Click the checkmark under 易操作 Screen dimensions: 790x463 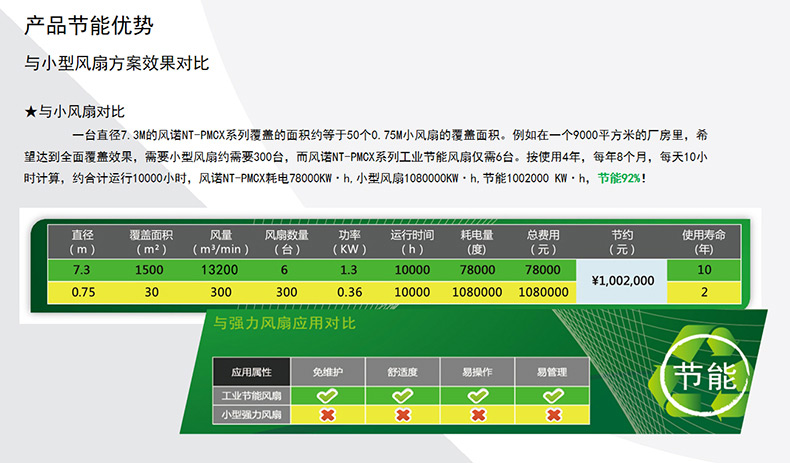(x=477, y=396)
